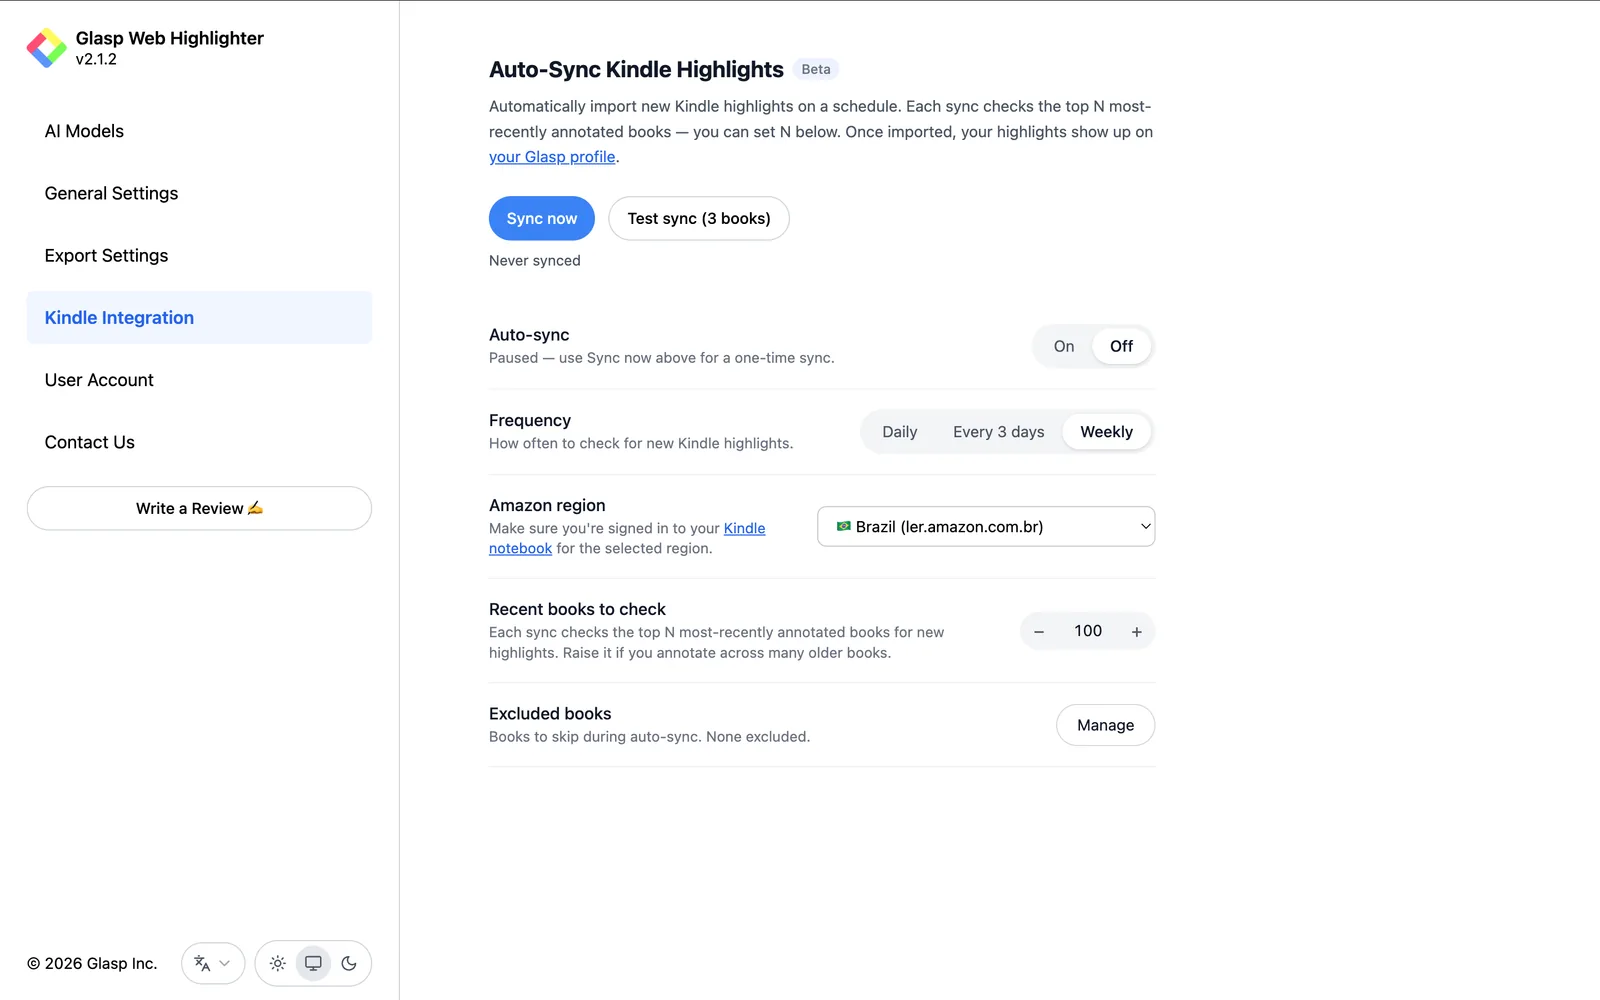Increase recent books count with plus
Viewport: 1600px width, 1000px height.
(x=1137, y=632)
